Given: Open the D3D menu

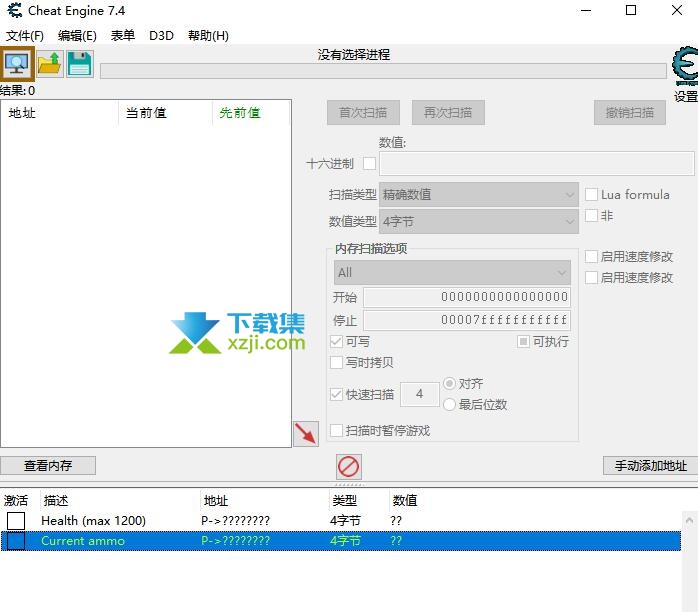Looking at the screenshot, I should click(161, 36).
